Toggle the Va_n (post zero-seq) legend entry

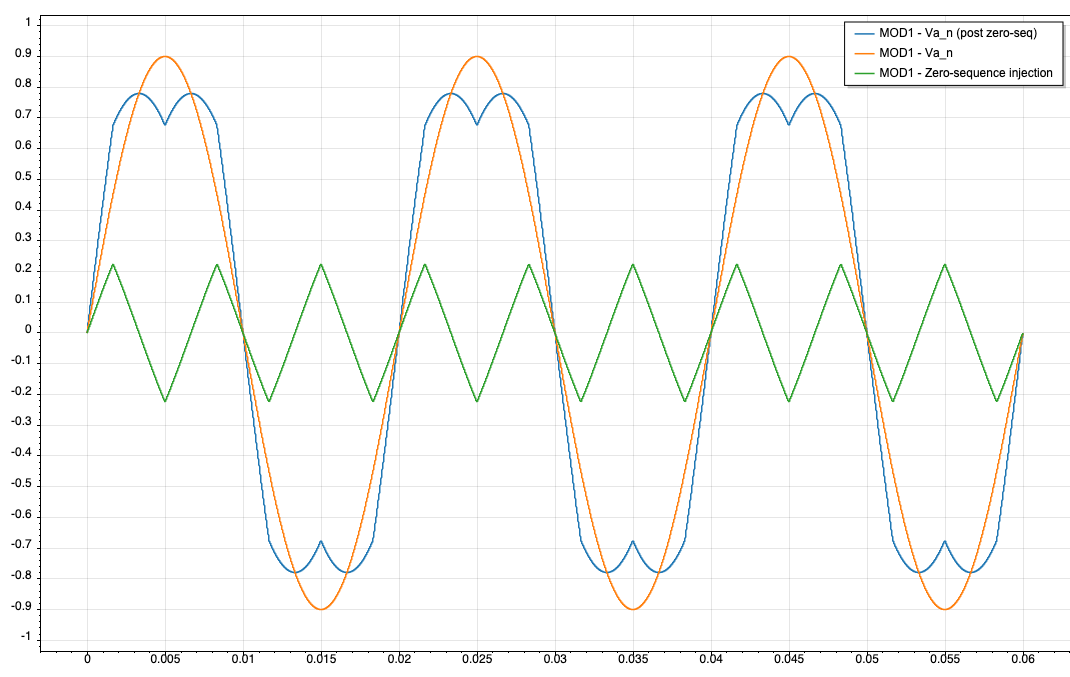coord(955,31)
